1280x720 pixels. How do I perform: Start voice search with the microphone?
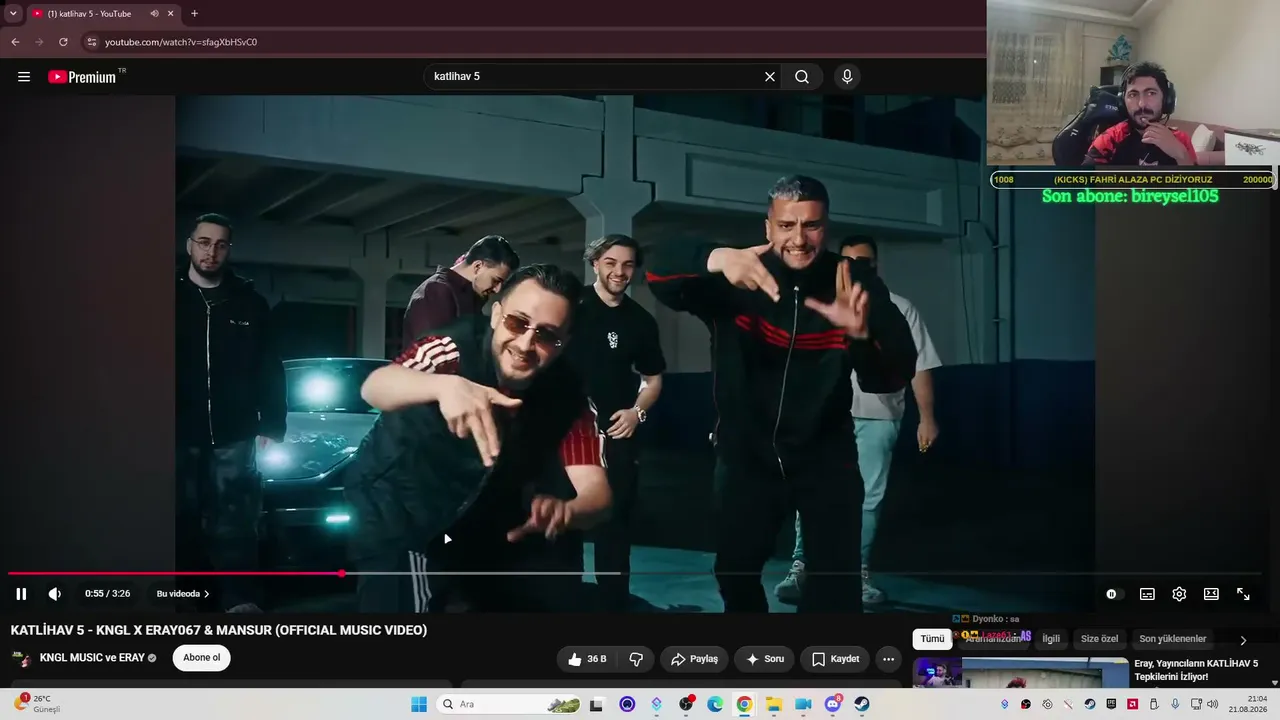click(x=847, y=77)
